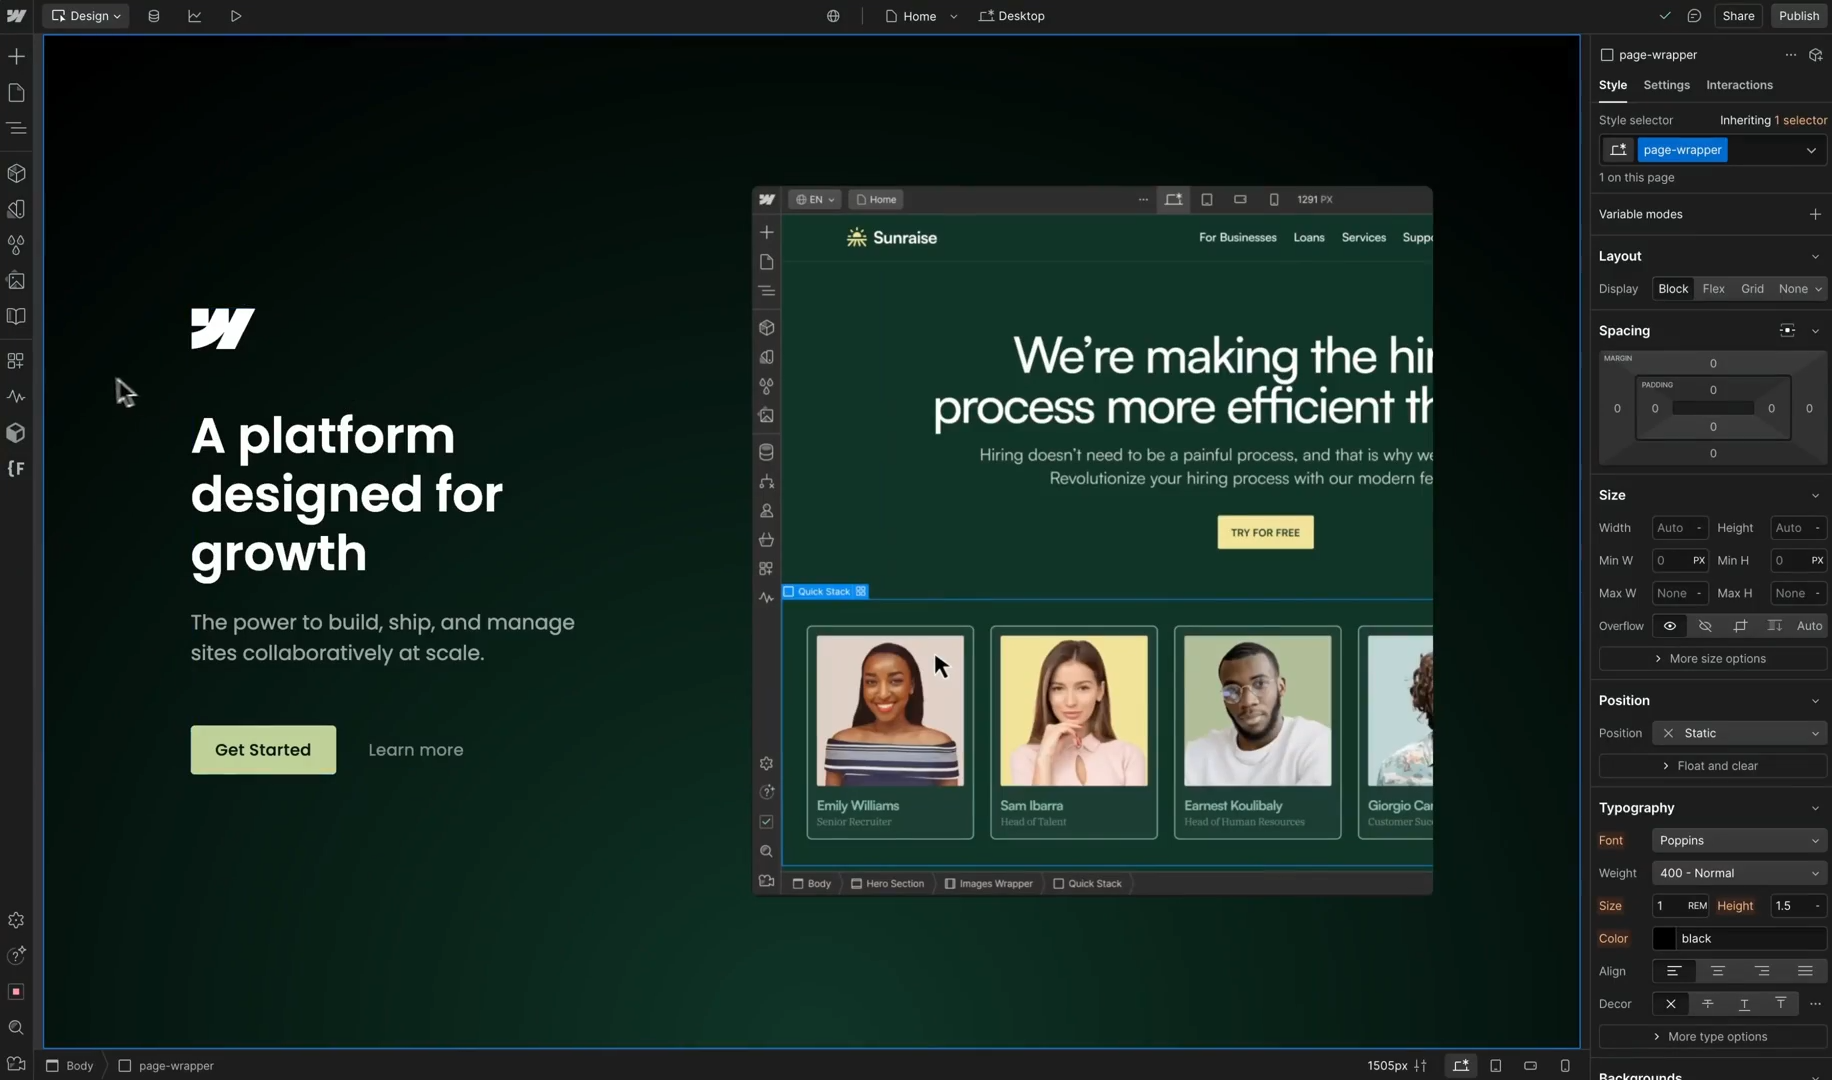This screenshot has width=1832, height=1080.
Task: Click the black text color swatch
Action: click(x=1664, y=939)
